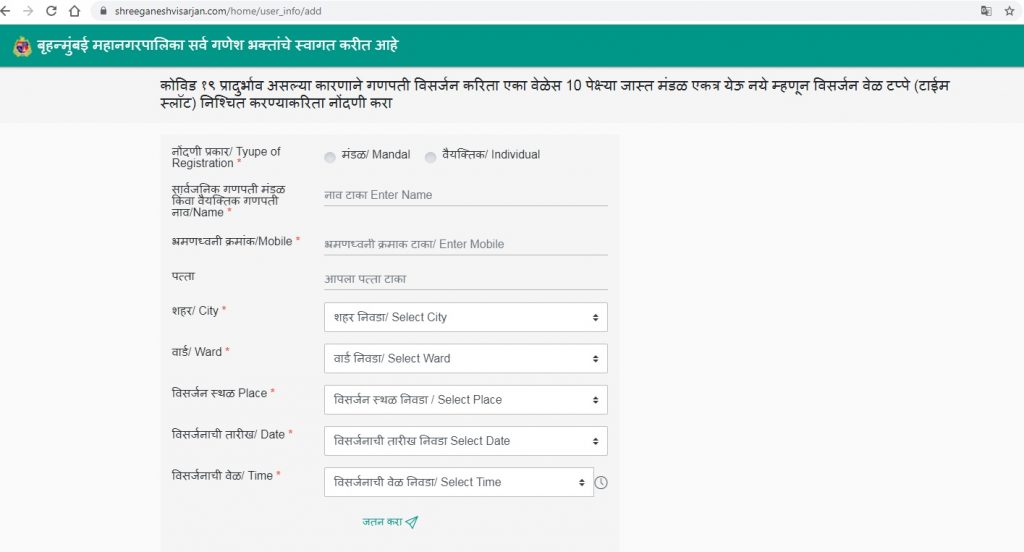Expand the Select Date dropdown
The width and height of the screenshot is (1024, 552).
[466, 440]
